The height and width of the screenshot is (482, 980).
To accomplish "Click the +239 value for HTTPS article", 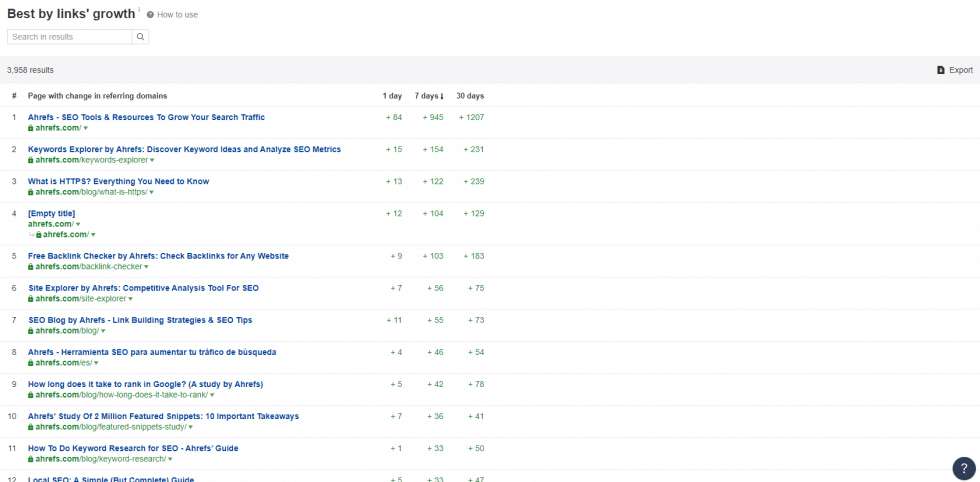I will 473,181.
